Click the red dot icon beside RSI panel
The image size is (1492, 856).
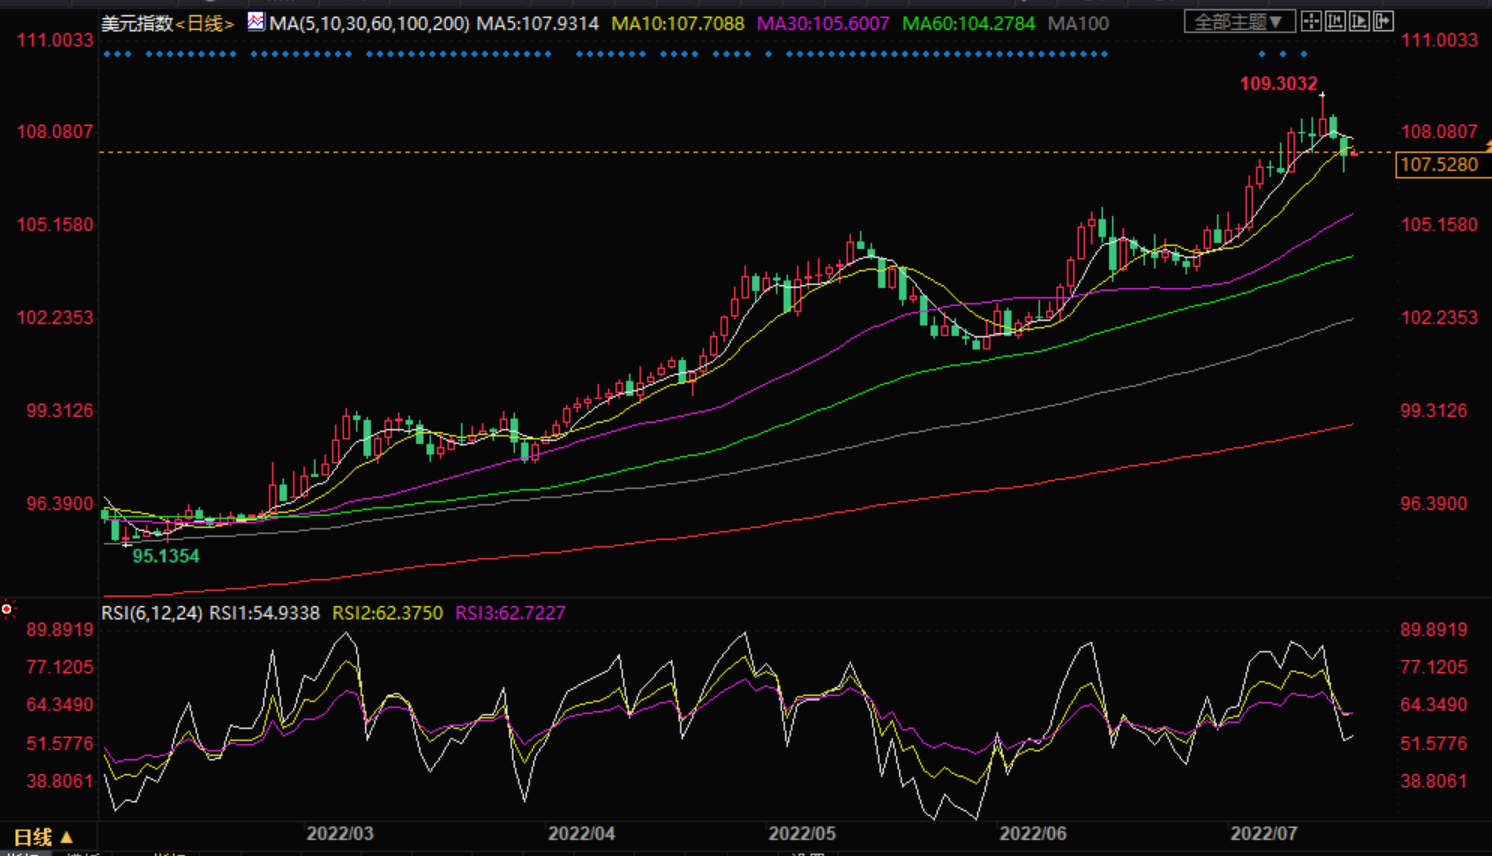pos(7,609)
